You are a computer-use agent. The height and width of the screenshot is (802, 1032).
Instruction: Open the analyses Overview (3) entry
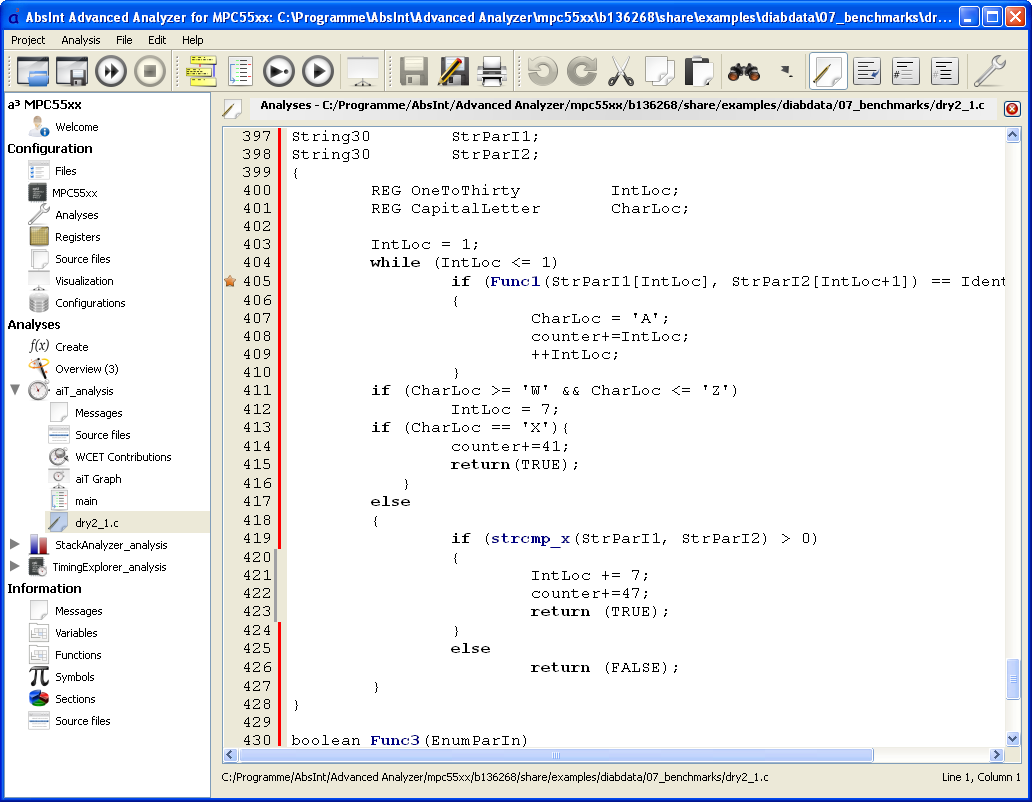tap(74, 369)
